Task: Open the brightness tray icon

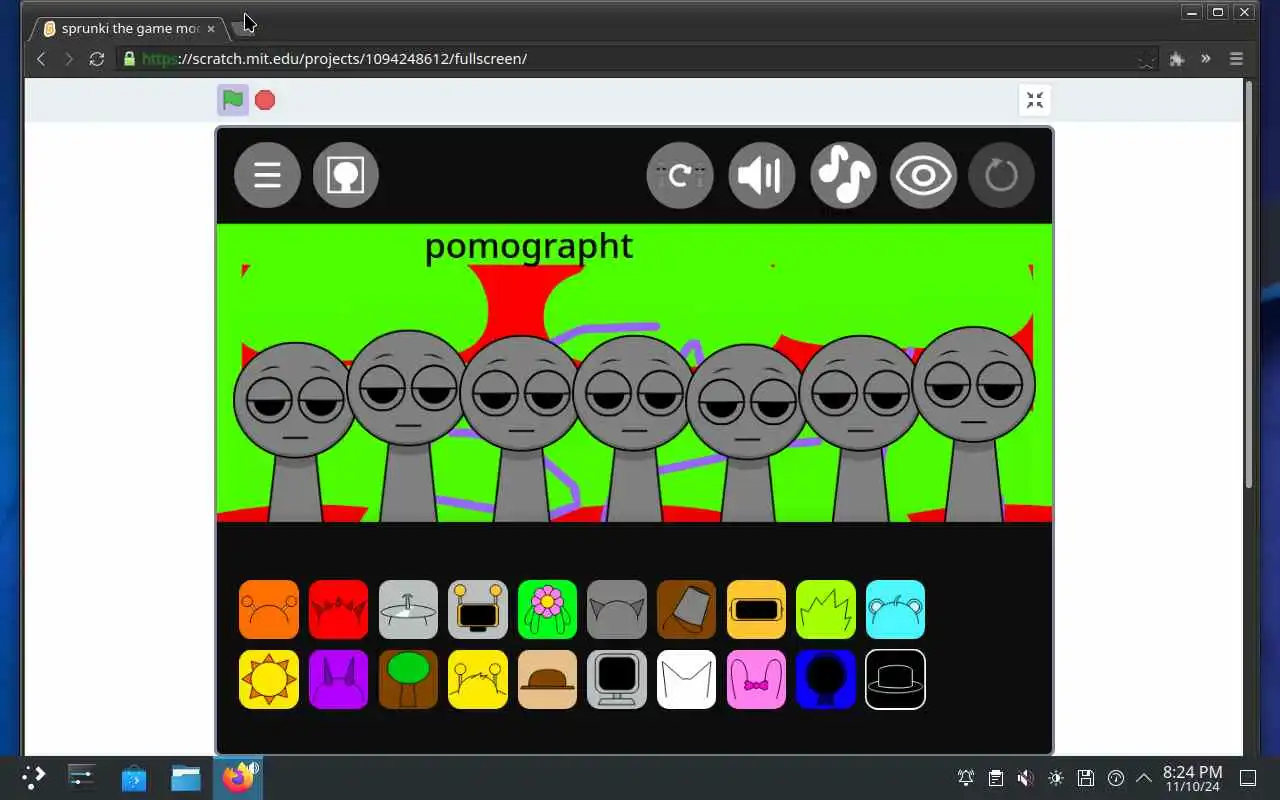Action: pos(1056,778)
